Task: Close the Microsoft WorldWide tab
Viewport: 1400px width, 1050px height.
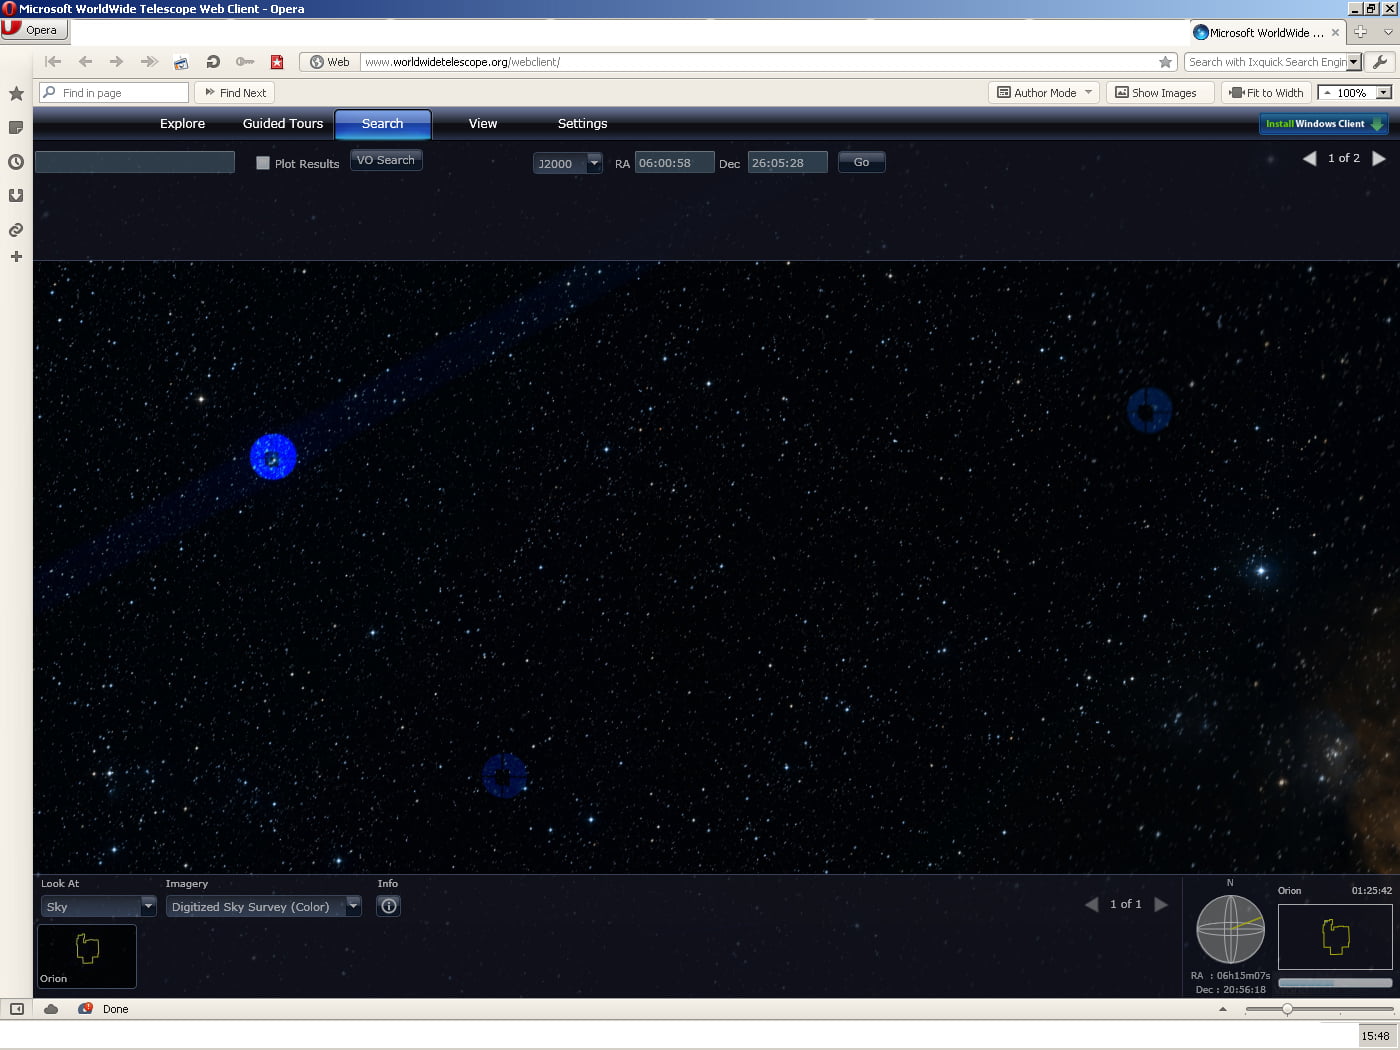Action: pyautogui.click(x=1335, y=33)
